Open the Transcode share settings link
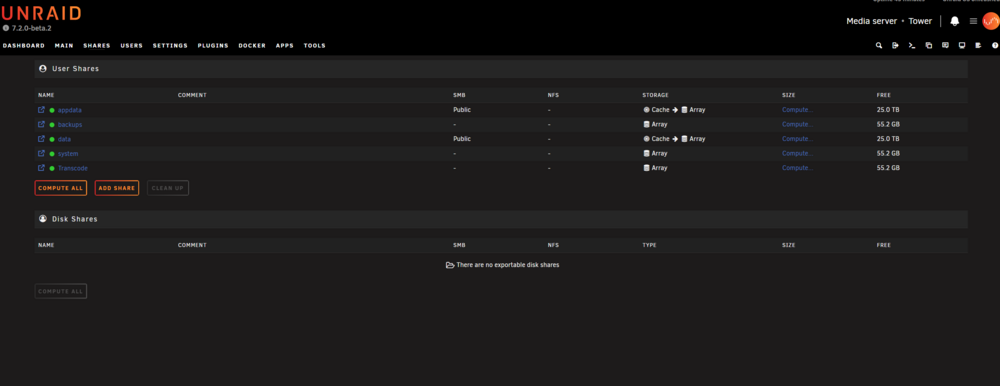Screen dimensions: 1000x386 tap(73, 168)
